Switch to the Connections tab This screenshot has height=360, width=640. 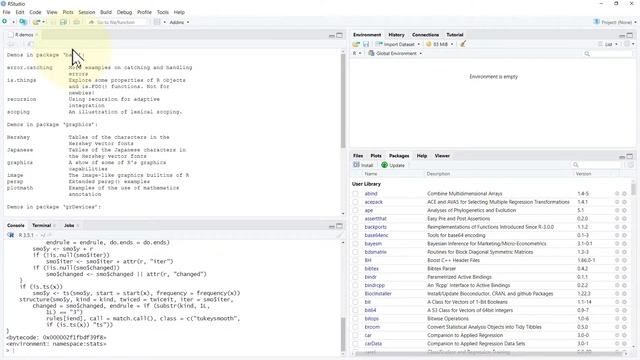(x=425, y=35)
